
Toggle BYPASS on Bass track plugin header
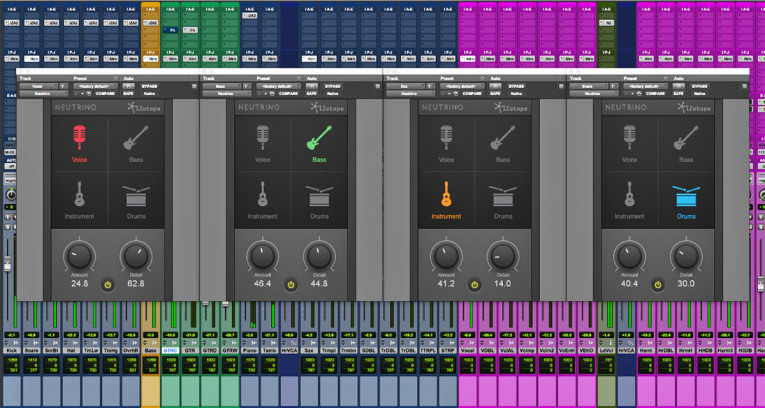click(x=333, y=86)
